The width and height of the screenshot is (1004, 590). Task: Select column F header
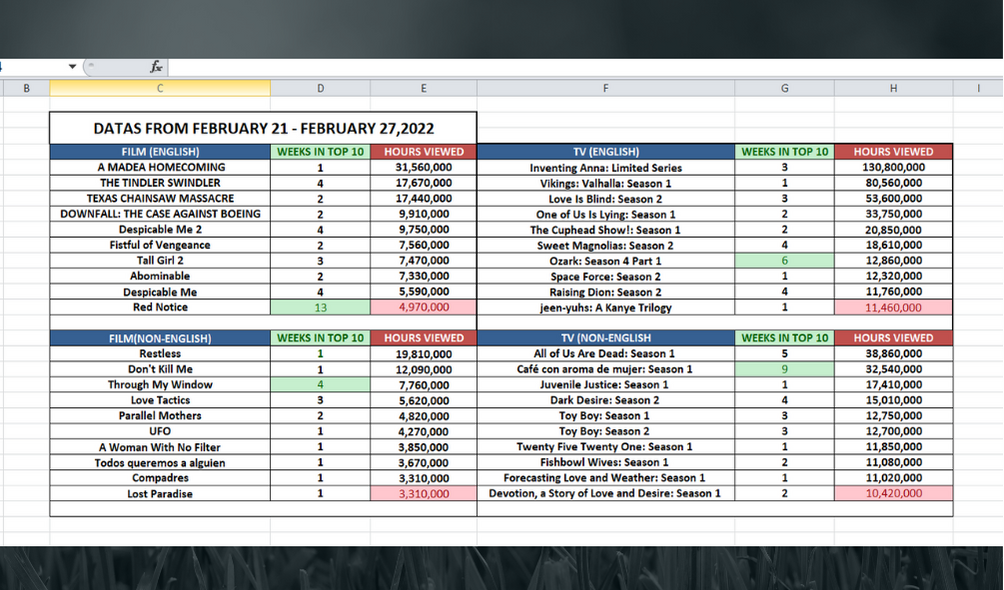coord(606,88)
